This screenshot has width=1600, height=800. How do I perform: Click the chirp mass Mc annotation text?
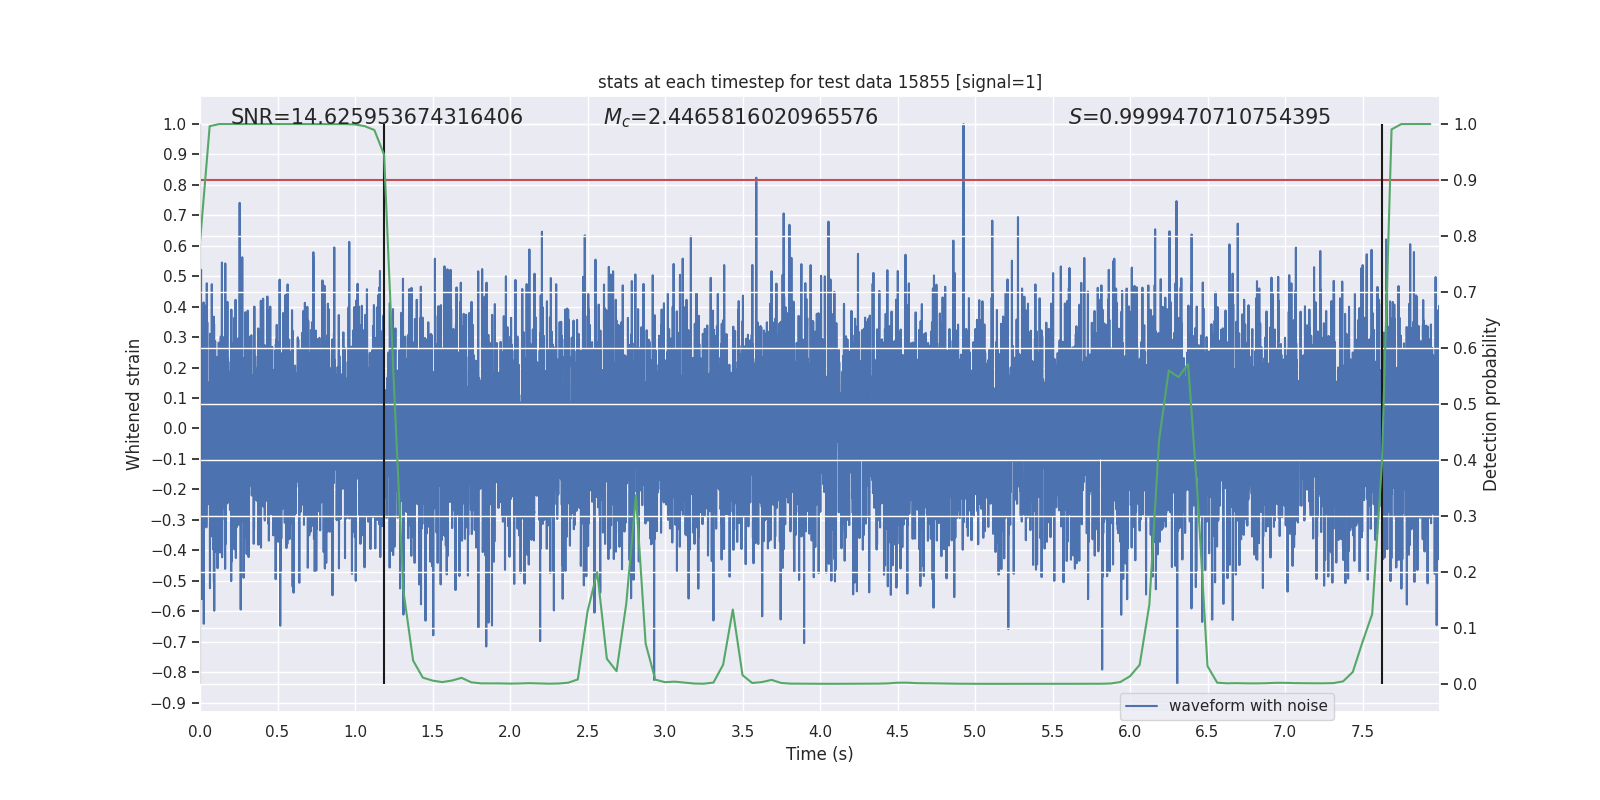(x=741, y=117)
